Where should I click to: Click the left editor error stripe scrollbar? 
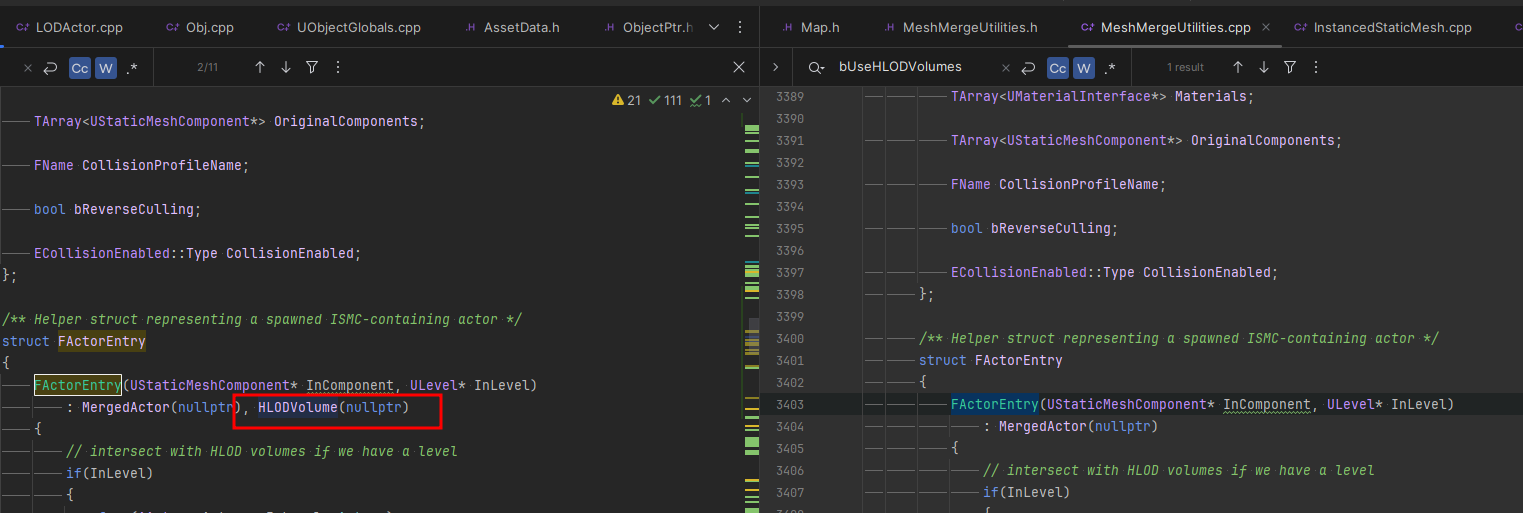[x=752, y=300]
